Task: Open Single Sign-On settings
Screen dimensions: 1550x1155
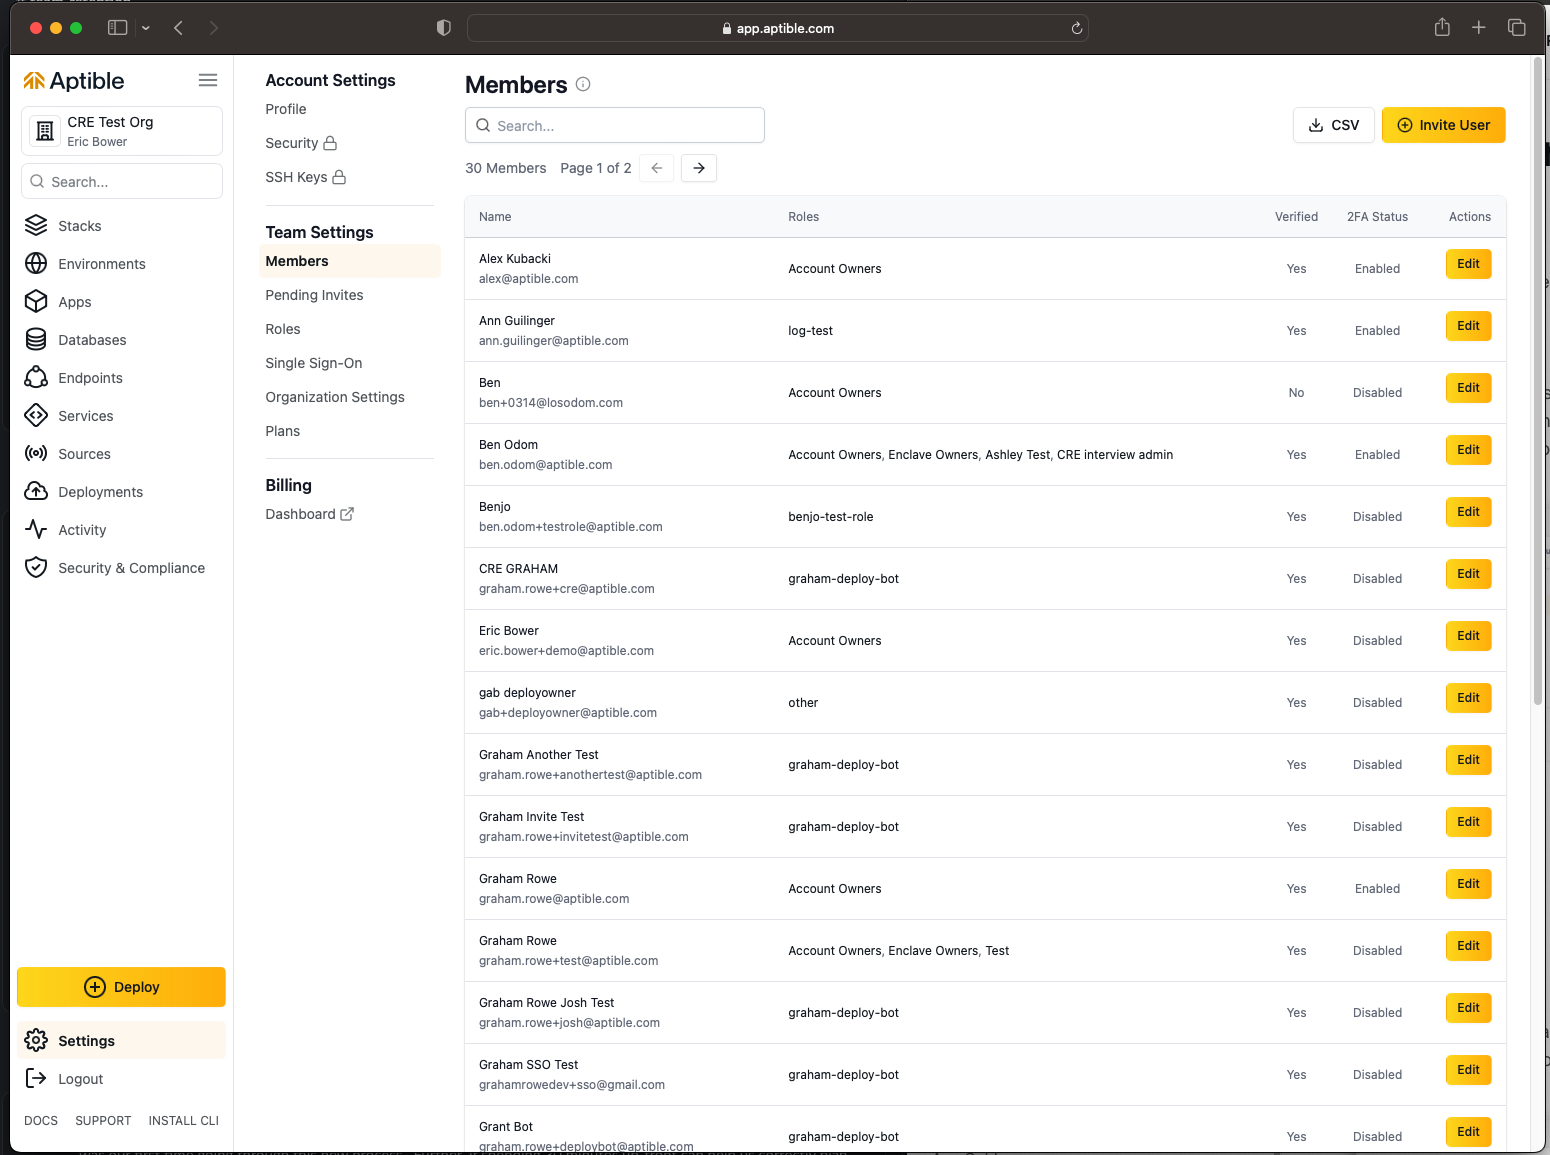Action: click(x=314, y=363)
